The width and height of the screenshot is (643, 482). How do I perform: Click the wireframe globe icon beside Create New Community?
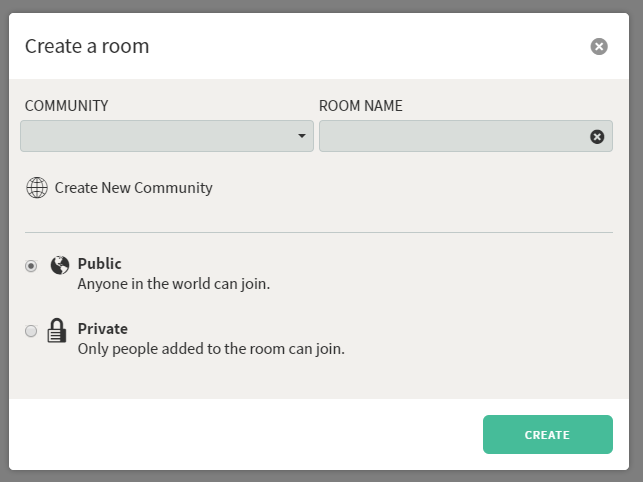pos(37,188)
